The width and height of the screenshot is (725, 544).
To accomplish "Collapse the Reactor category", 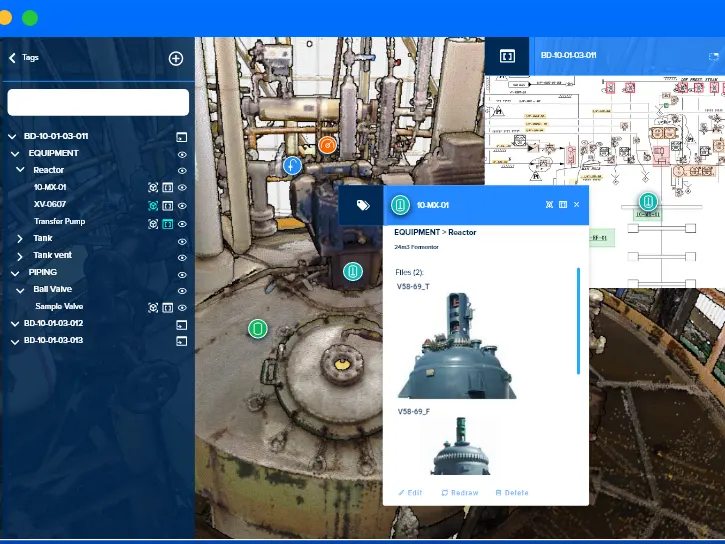I will click(x=20, y=170).
